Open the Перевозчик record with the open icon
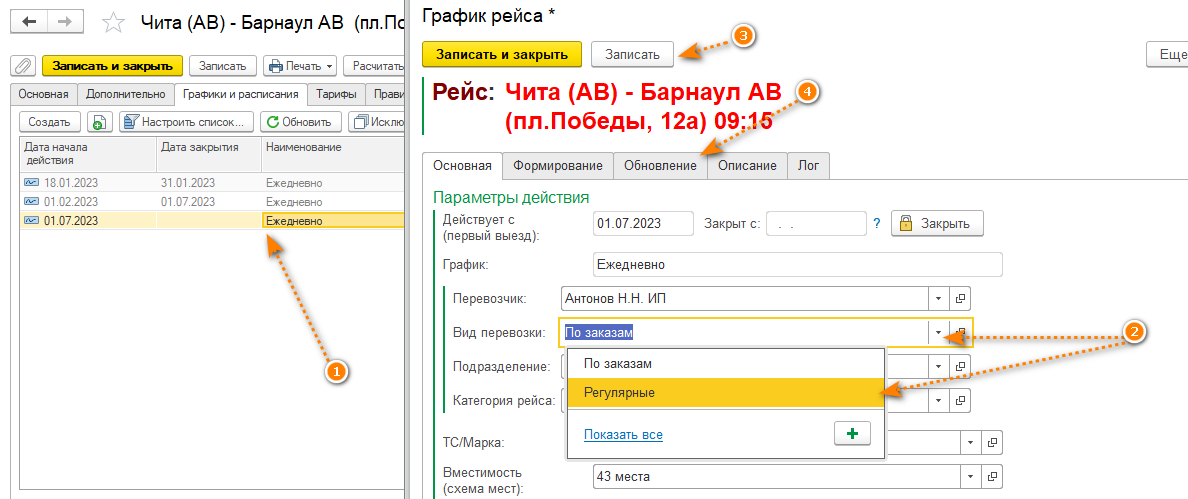 click(960, 298)
